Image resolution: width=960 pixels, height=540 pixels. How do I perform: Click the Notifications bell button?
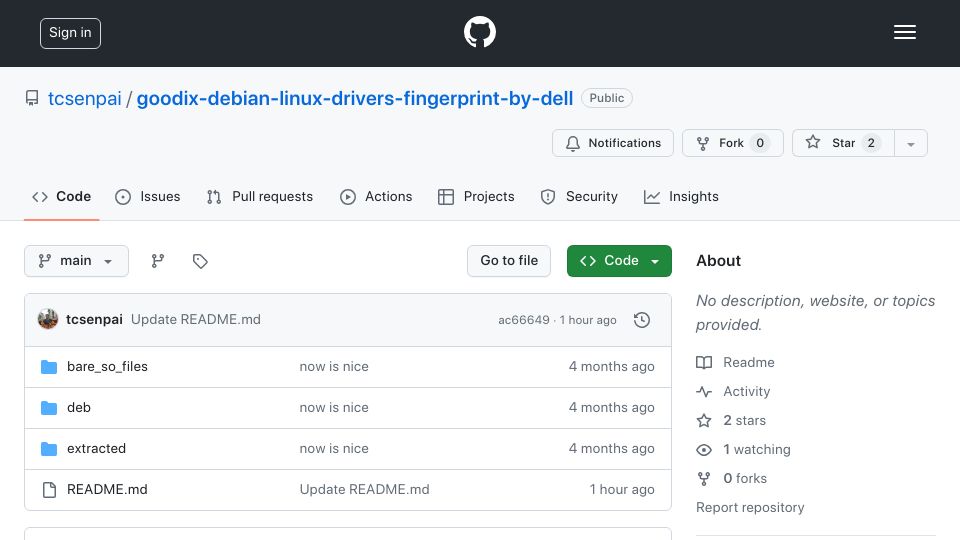point(613,143)
